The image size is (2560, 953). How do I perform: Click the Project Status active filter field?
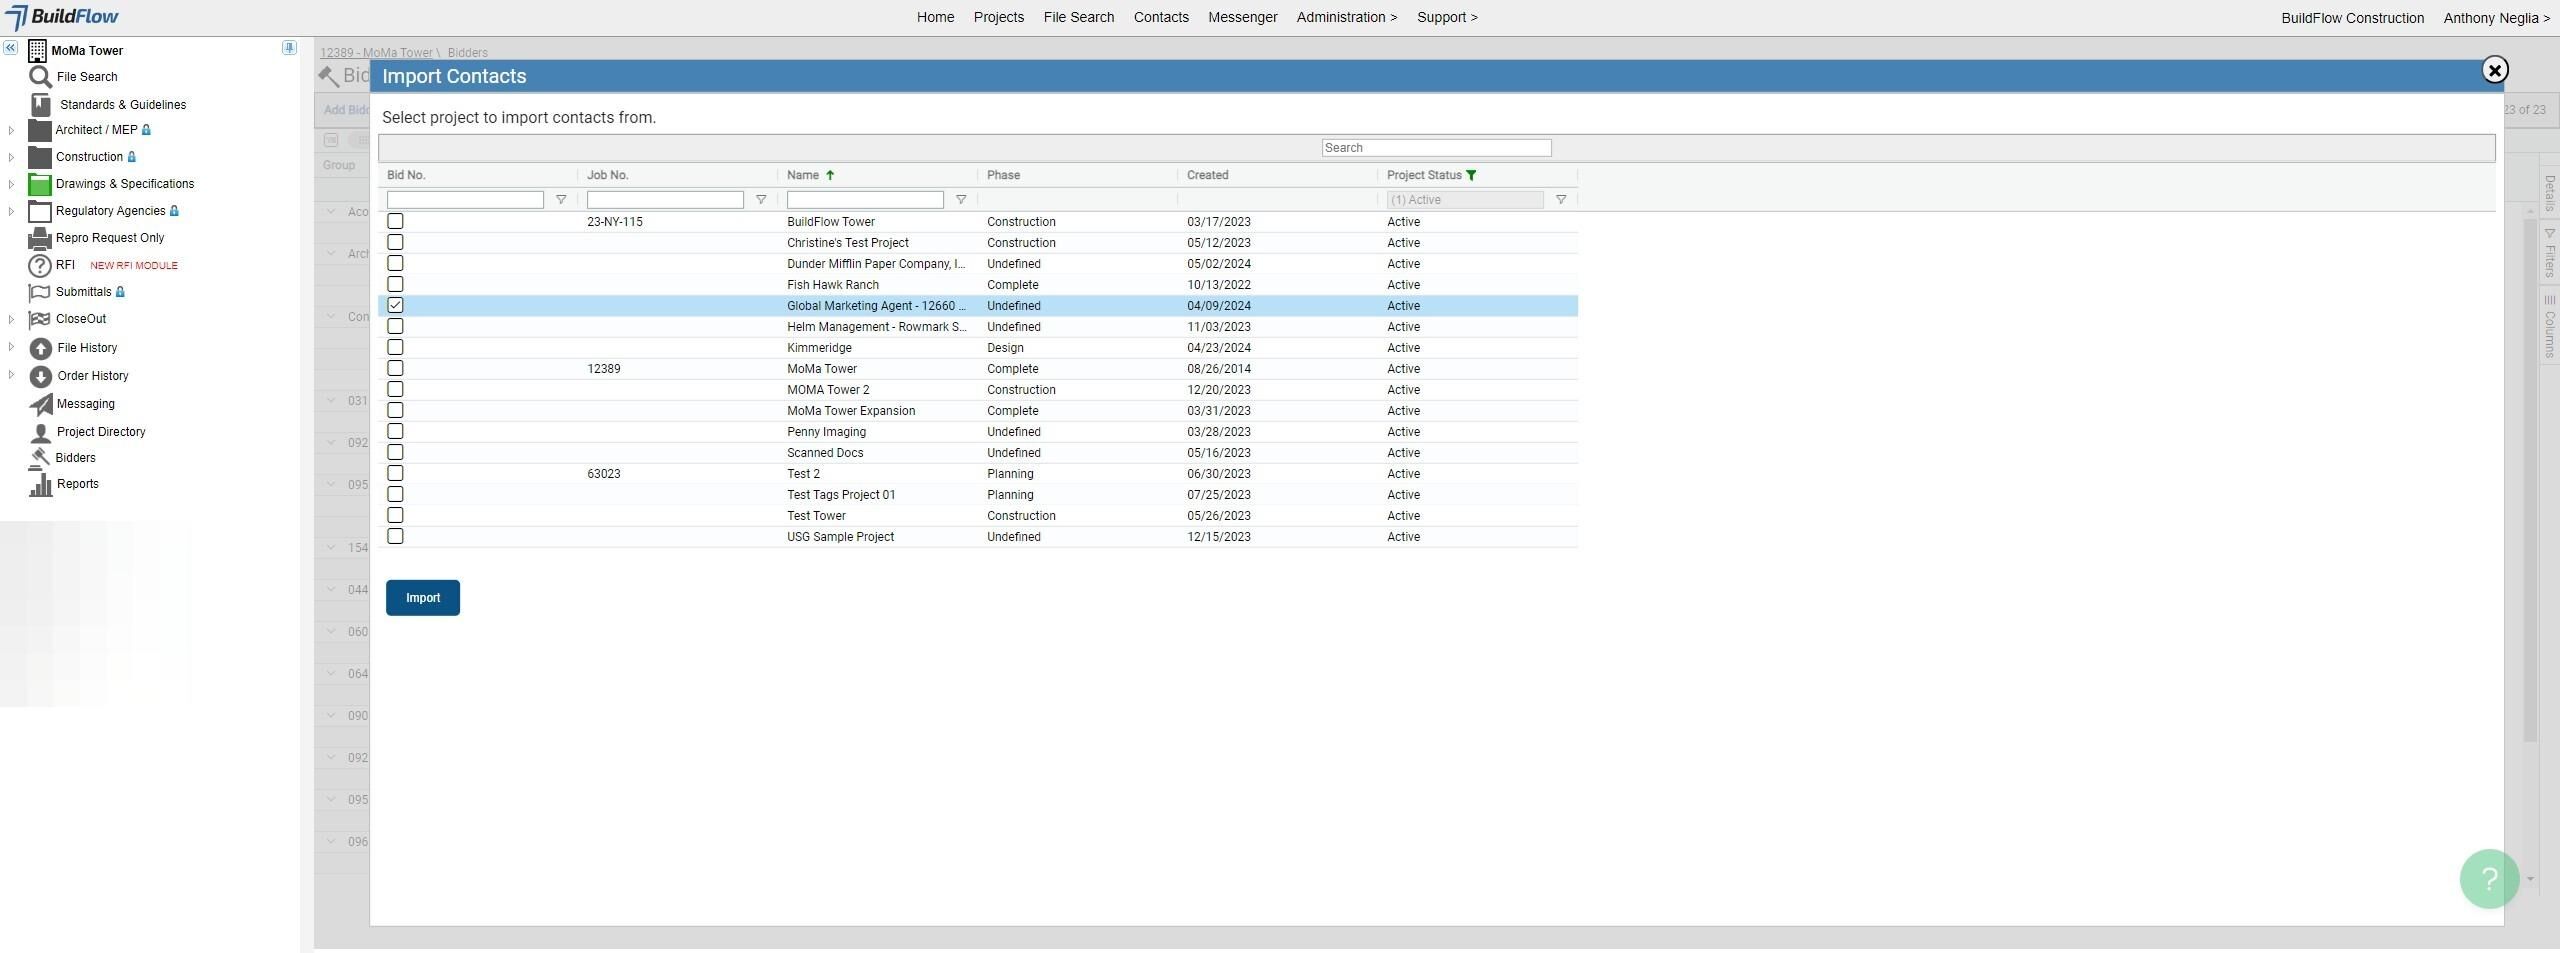point(1465,200)
